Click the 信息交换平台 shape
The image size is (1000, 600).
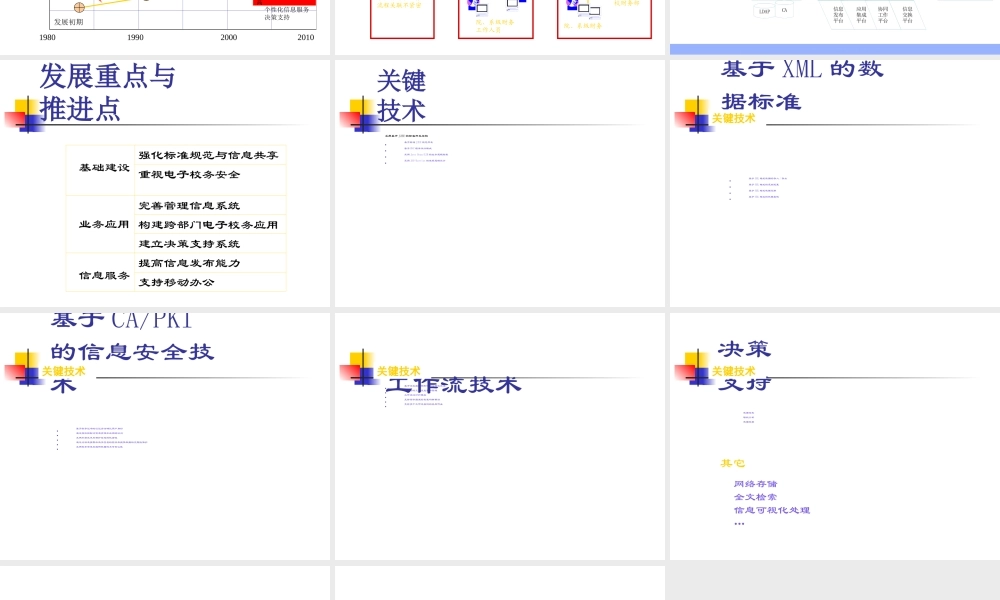(x=906, y=14)
